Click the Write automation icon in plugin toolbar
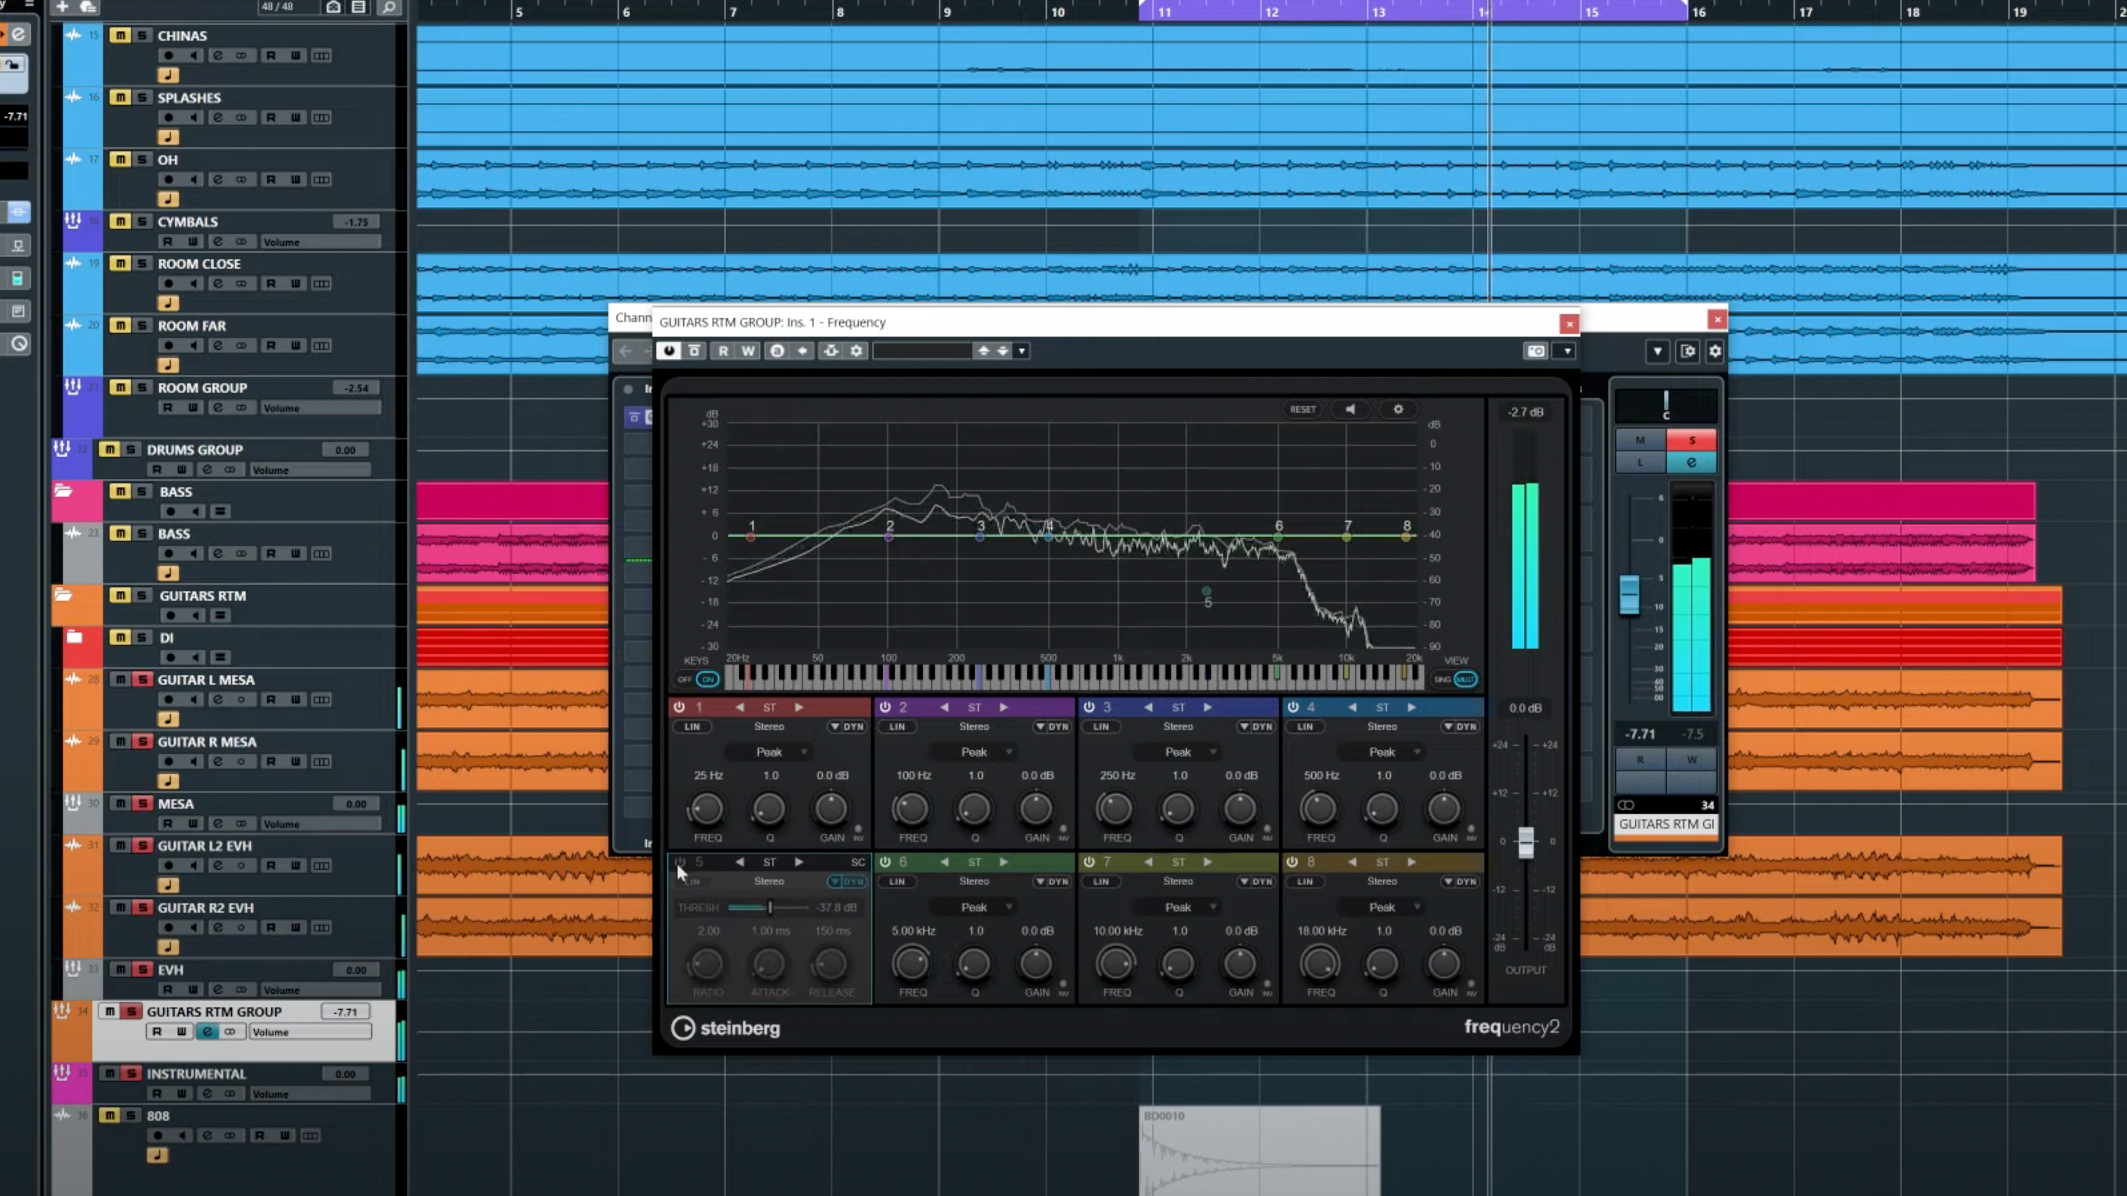 click(x=748, y=351)
